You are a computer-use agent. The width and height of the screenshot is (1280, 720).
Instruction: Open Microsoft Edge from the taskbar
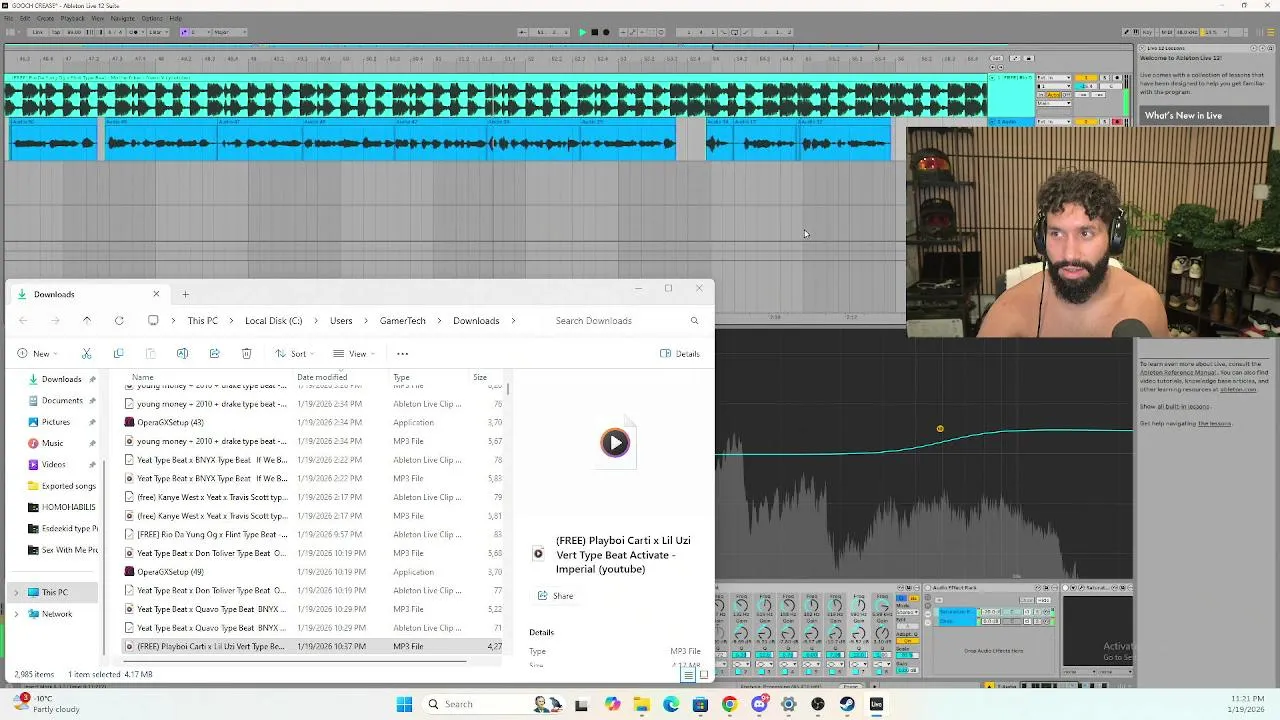pos(671,704)
